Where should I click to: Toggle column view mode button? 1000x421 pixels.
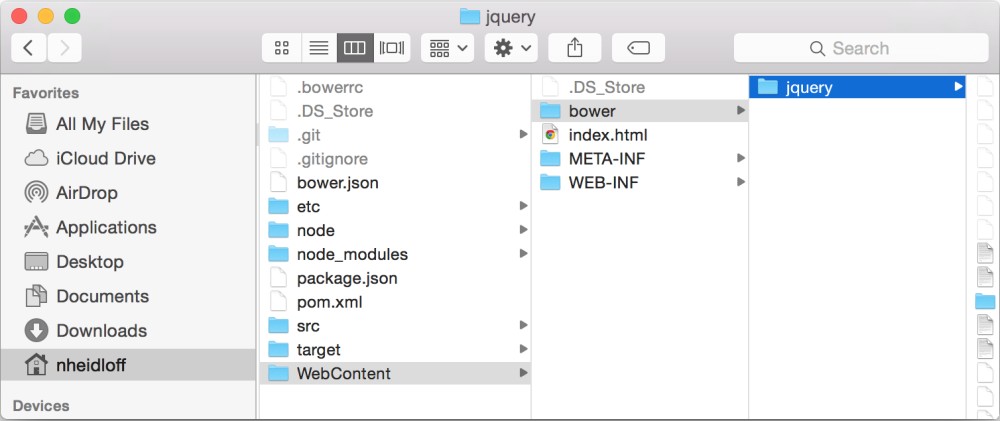coord(355,48)
